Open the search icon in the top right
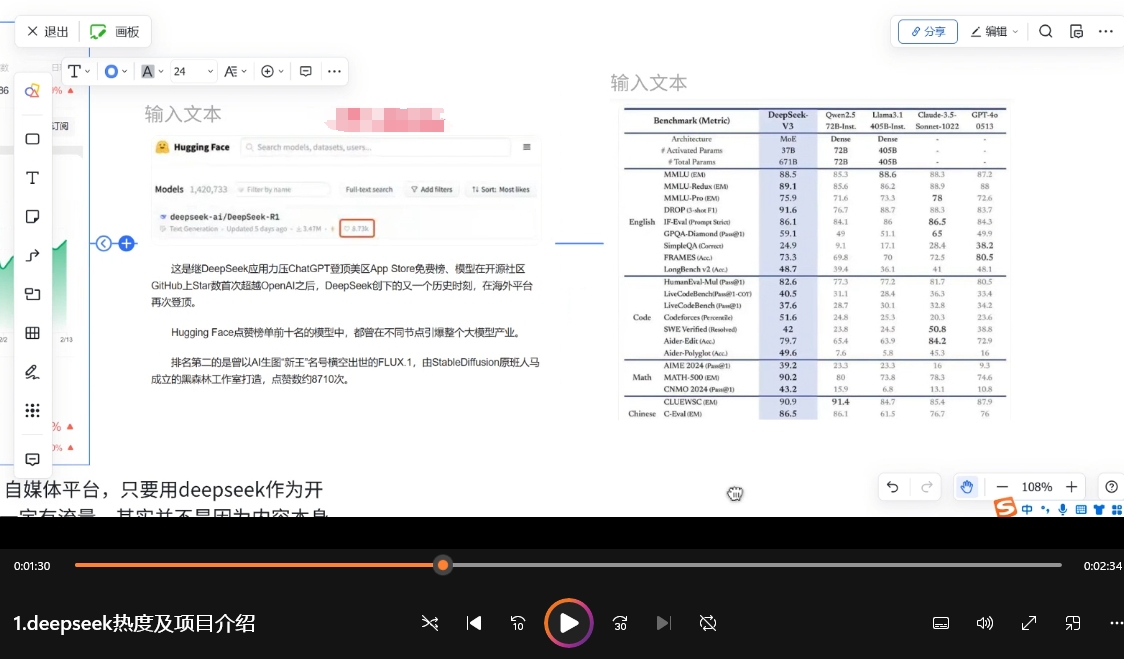The width and height of the screenshot is (1124, 659). point(1045,32)
